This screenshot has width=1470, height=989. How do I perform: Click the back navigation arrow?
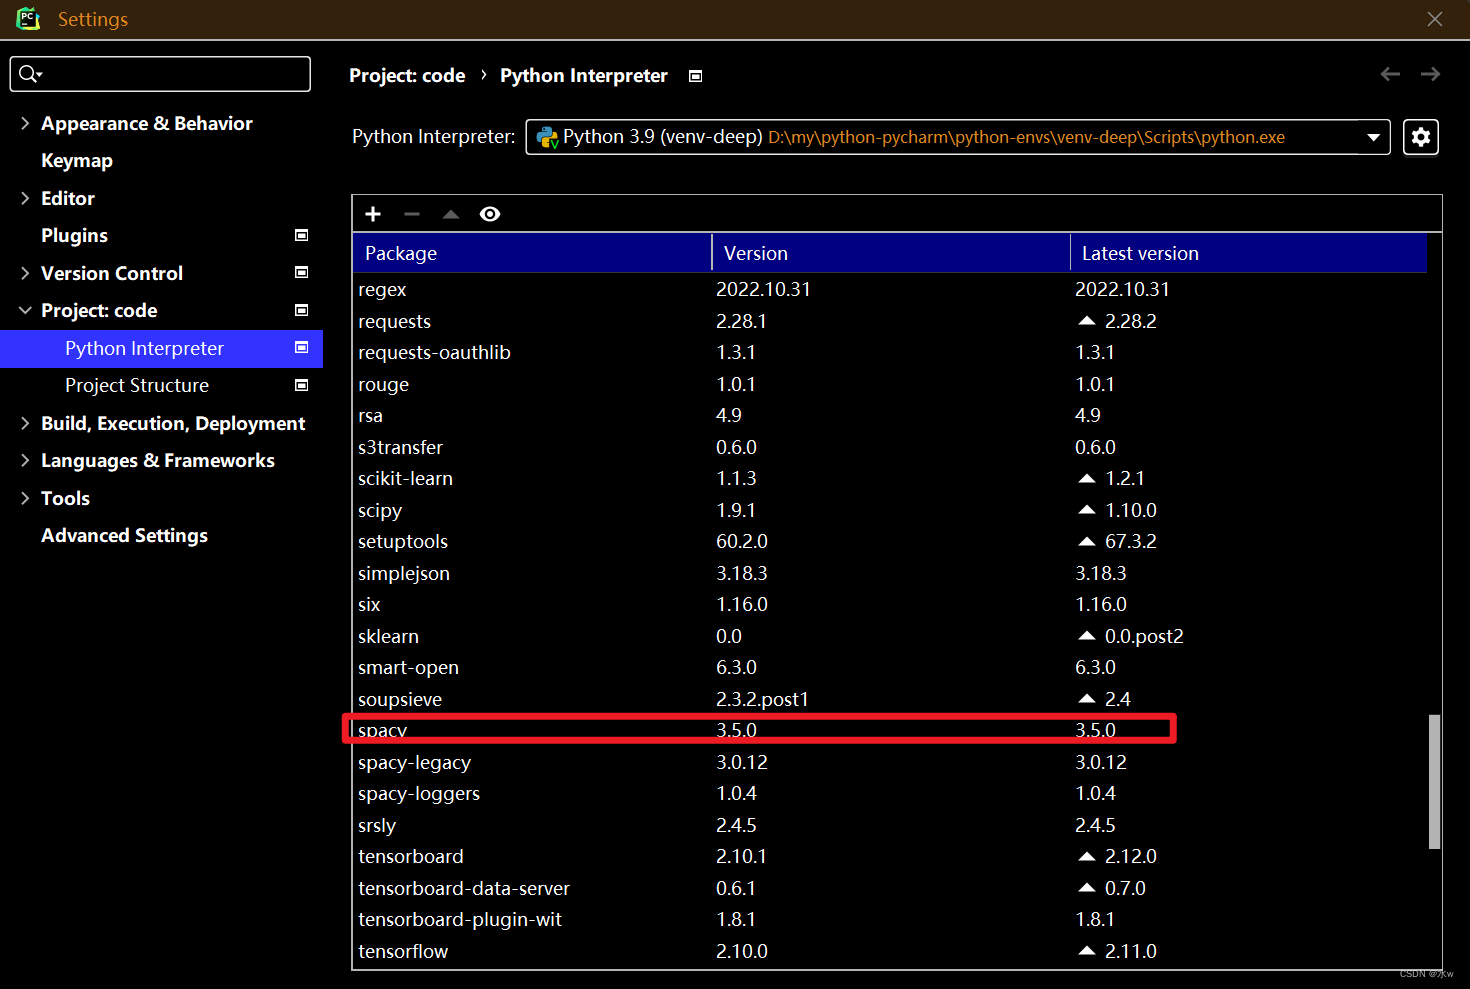(x=1390, y=74)
